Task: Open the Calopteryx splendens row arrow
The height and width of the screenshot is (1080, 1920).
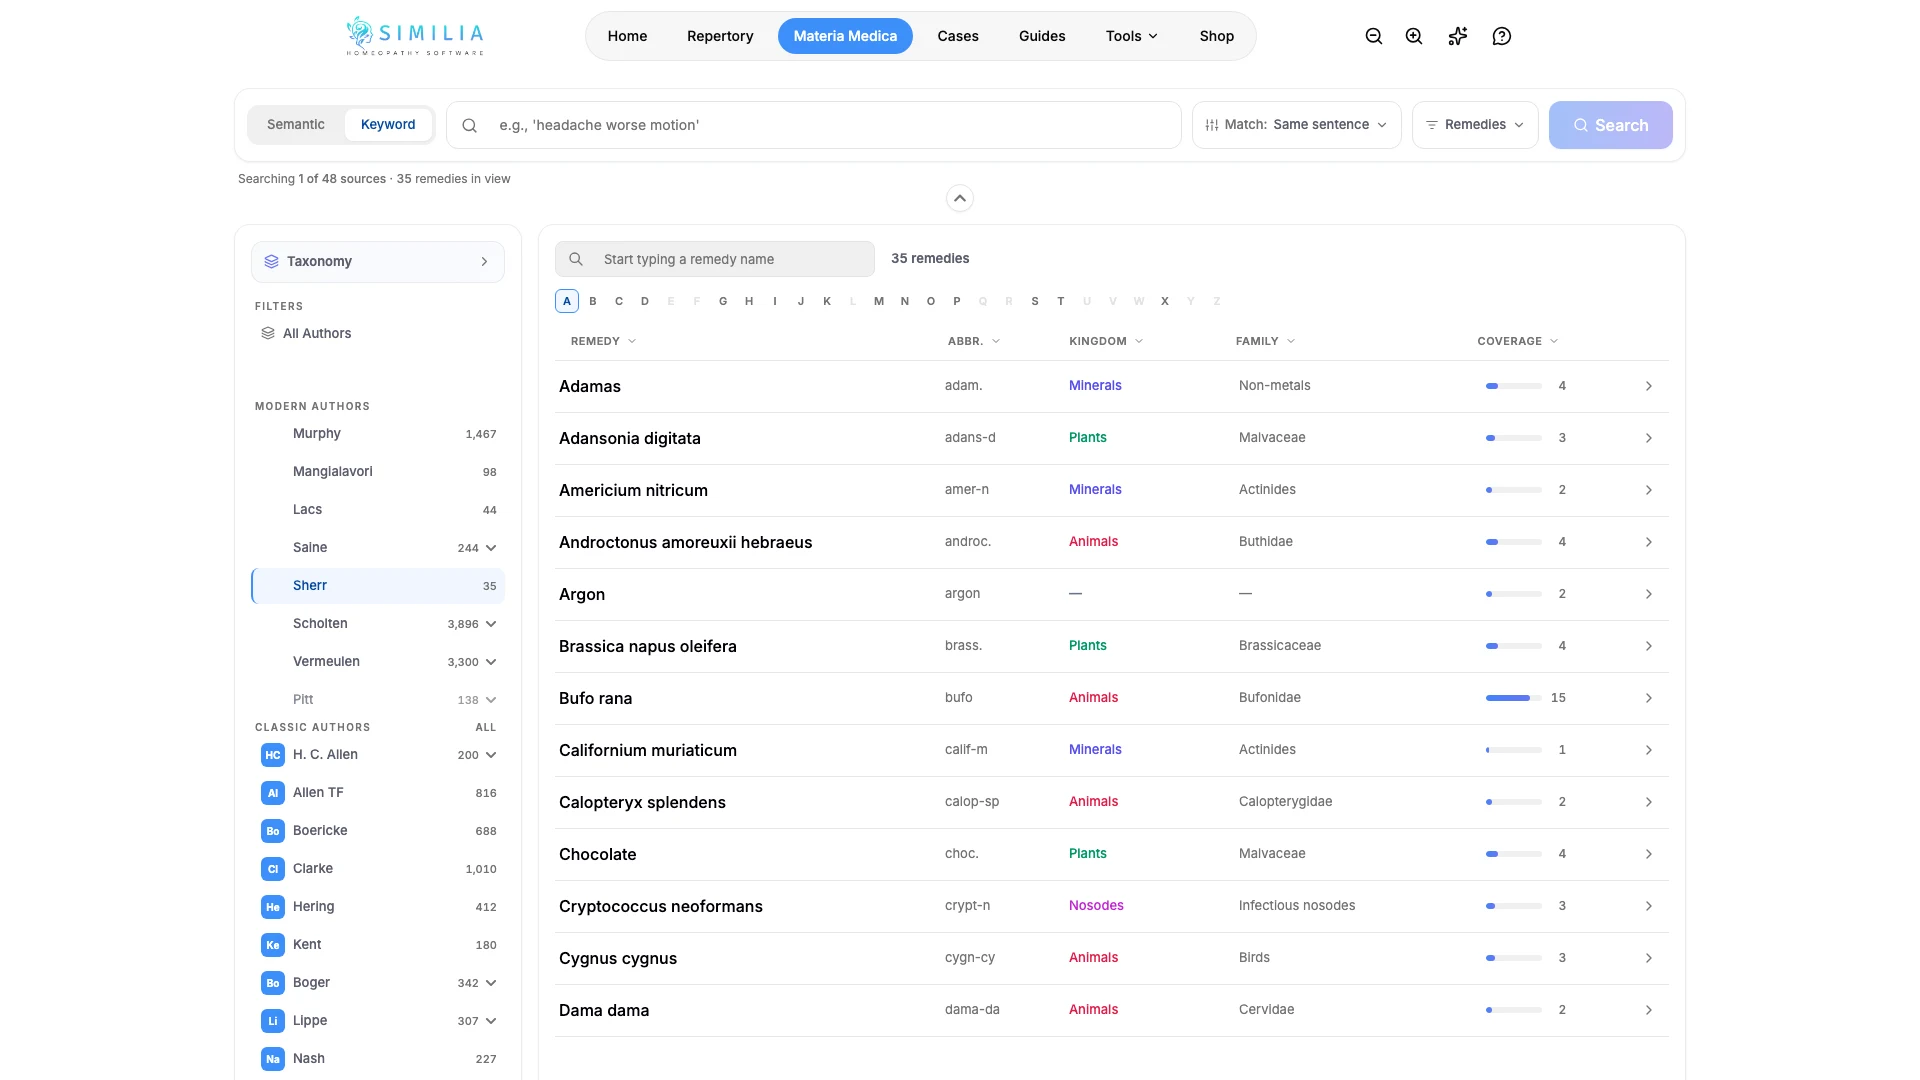Action: (1649, 802)
